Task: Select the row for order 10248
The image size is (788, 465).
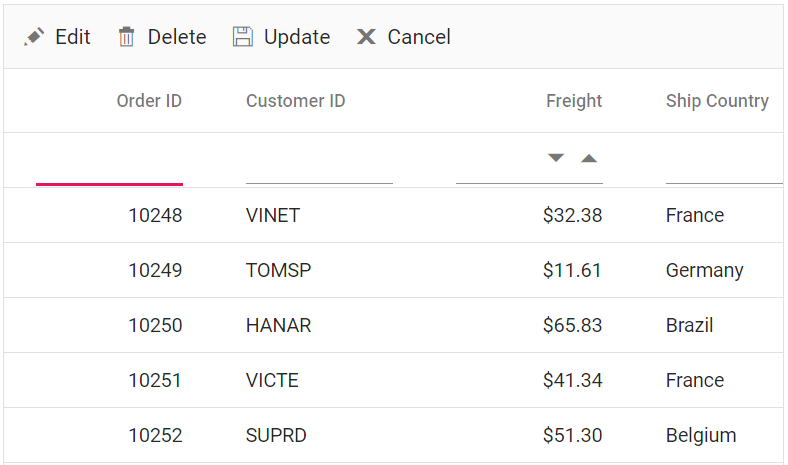Action: pos(155,215)
